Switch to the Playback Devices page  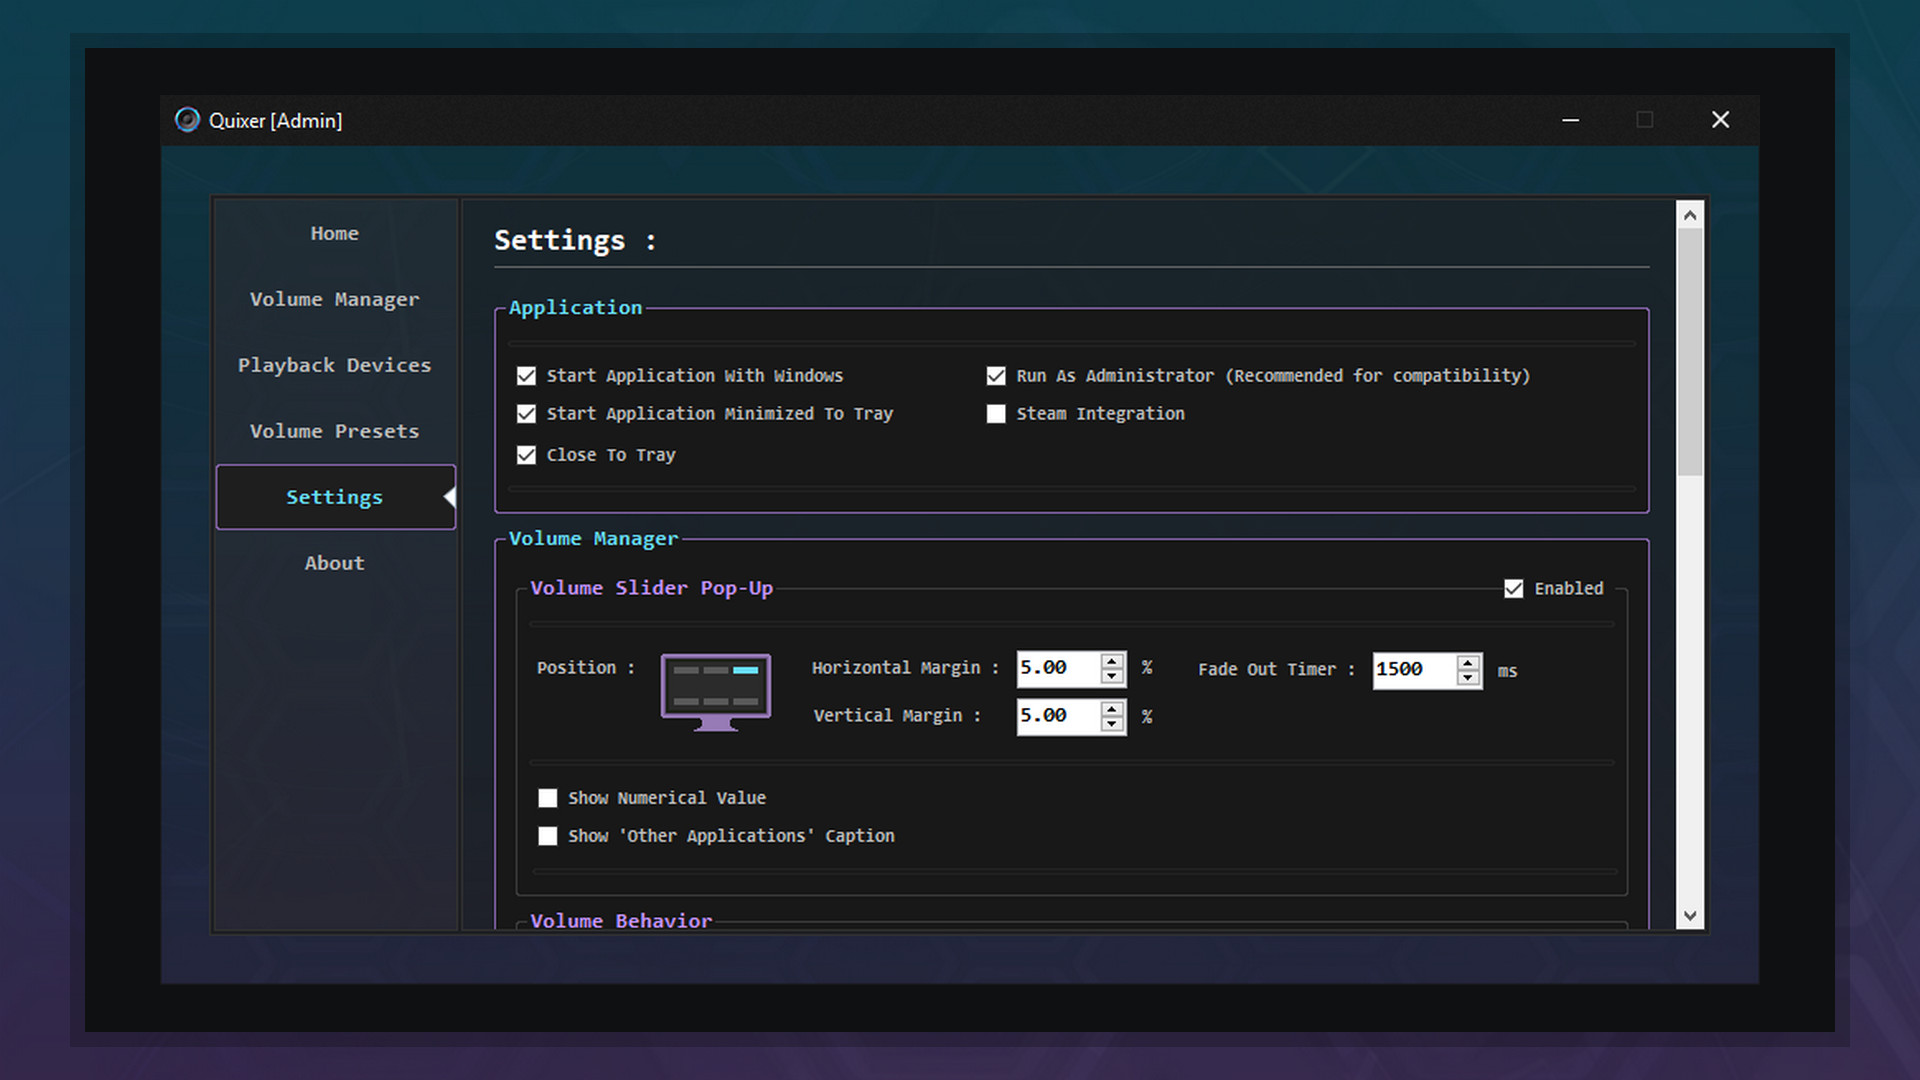click(x=334, y=365)
